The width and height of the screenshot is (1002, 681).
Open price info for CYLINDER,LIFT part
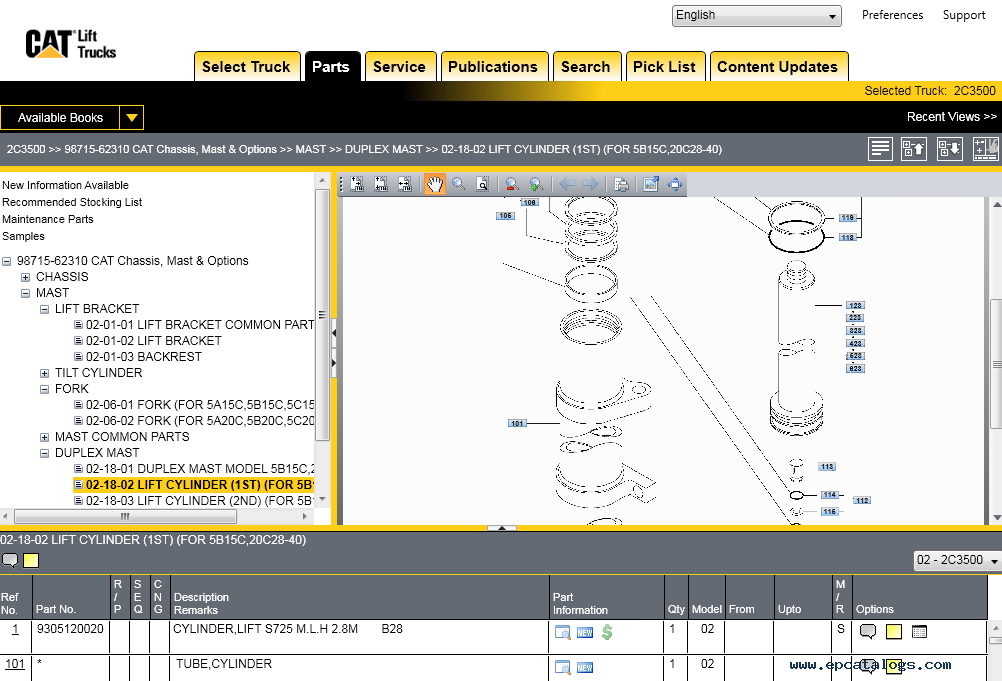point(607,632)
